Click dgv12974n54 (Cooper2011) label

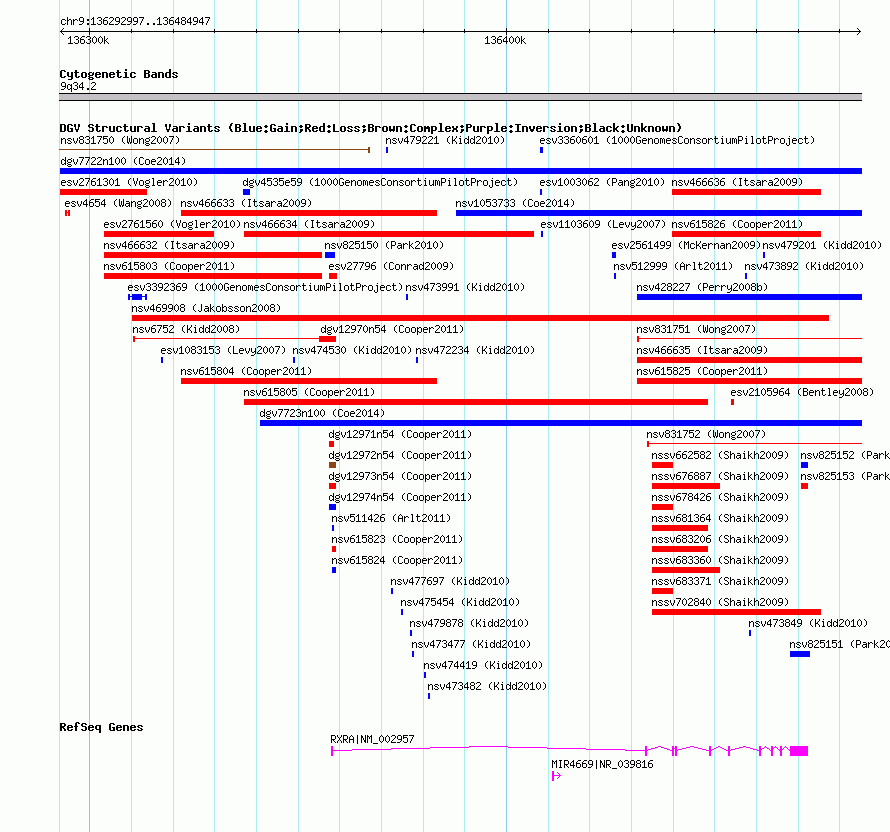[x=400, y=497]
